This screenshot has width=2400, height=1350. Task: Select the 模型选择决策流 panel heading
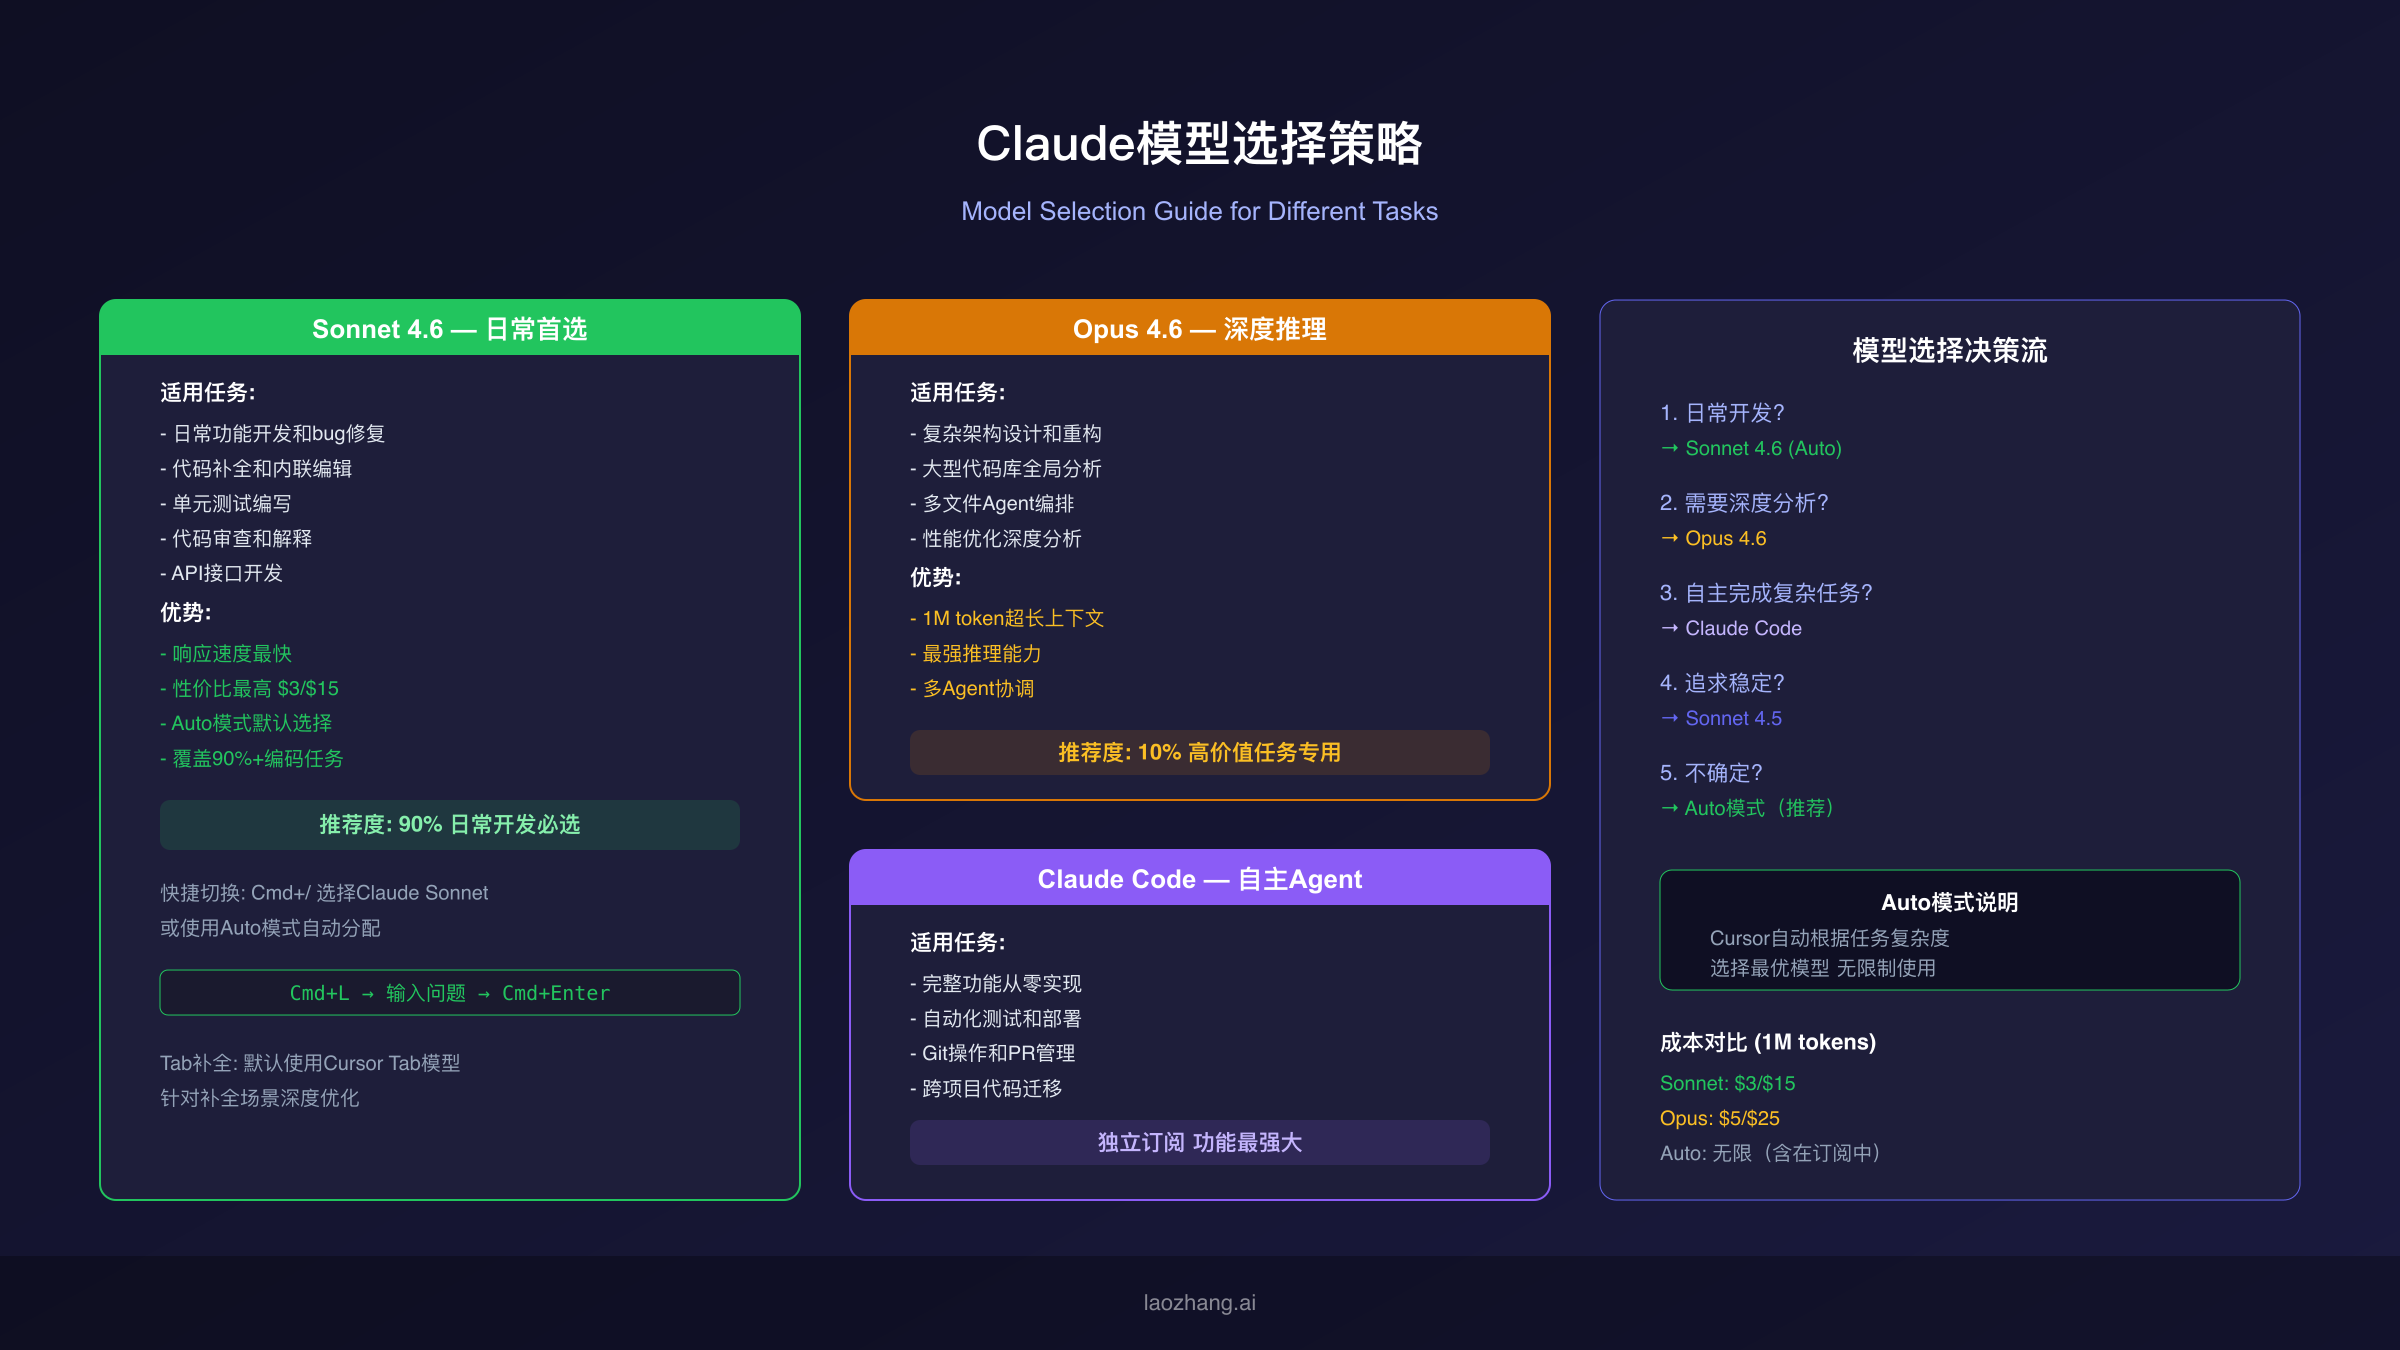pyautogui.click(x=1949, y=351)
